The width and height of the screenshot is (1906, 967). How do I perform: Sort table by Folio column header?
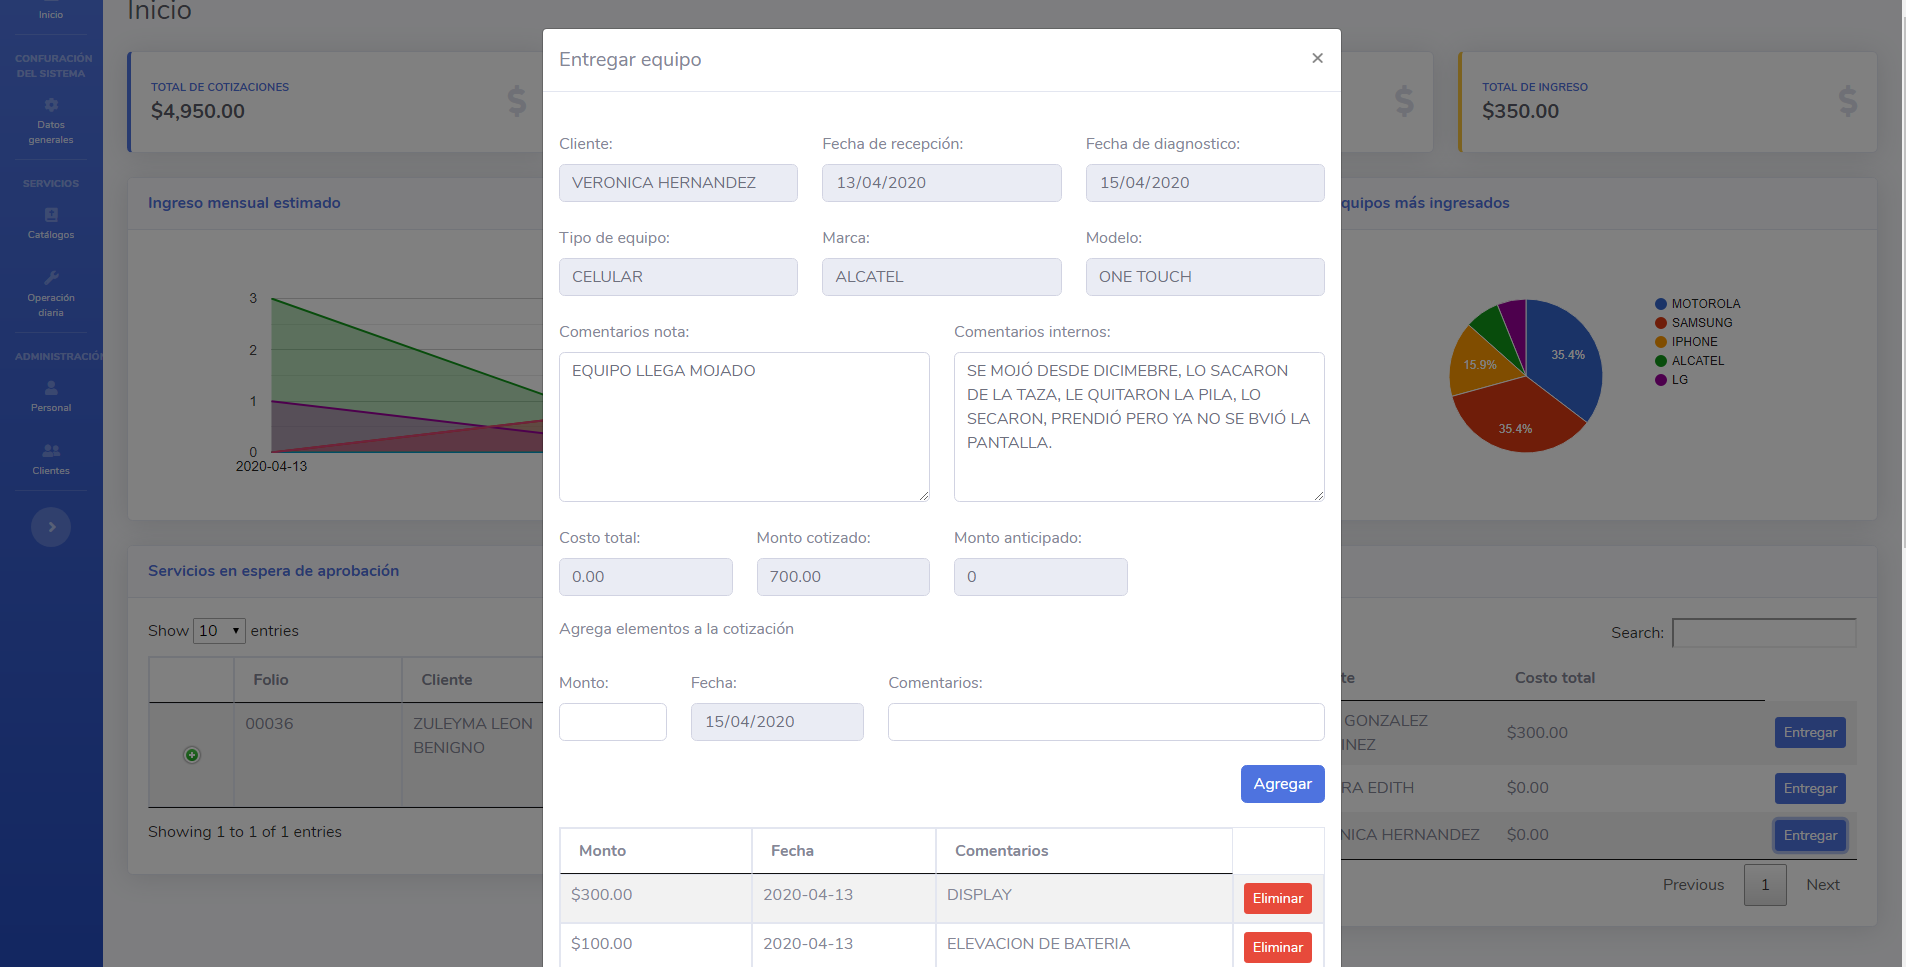pyautogui.click(x=271, y=680)
